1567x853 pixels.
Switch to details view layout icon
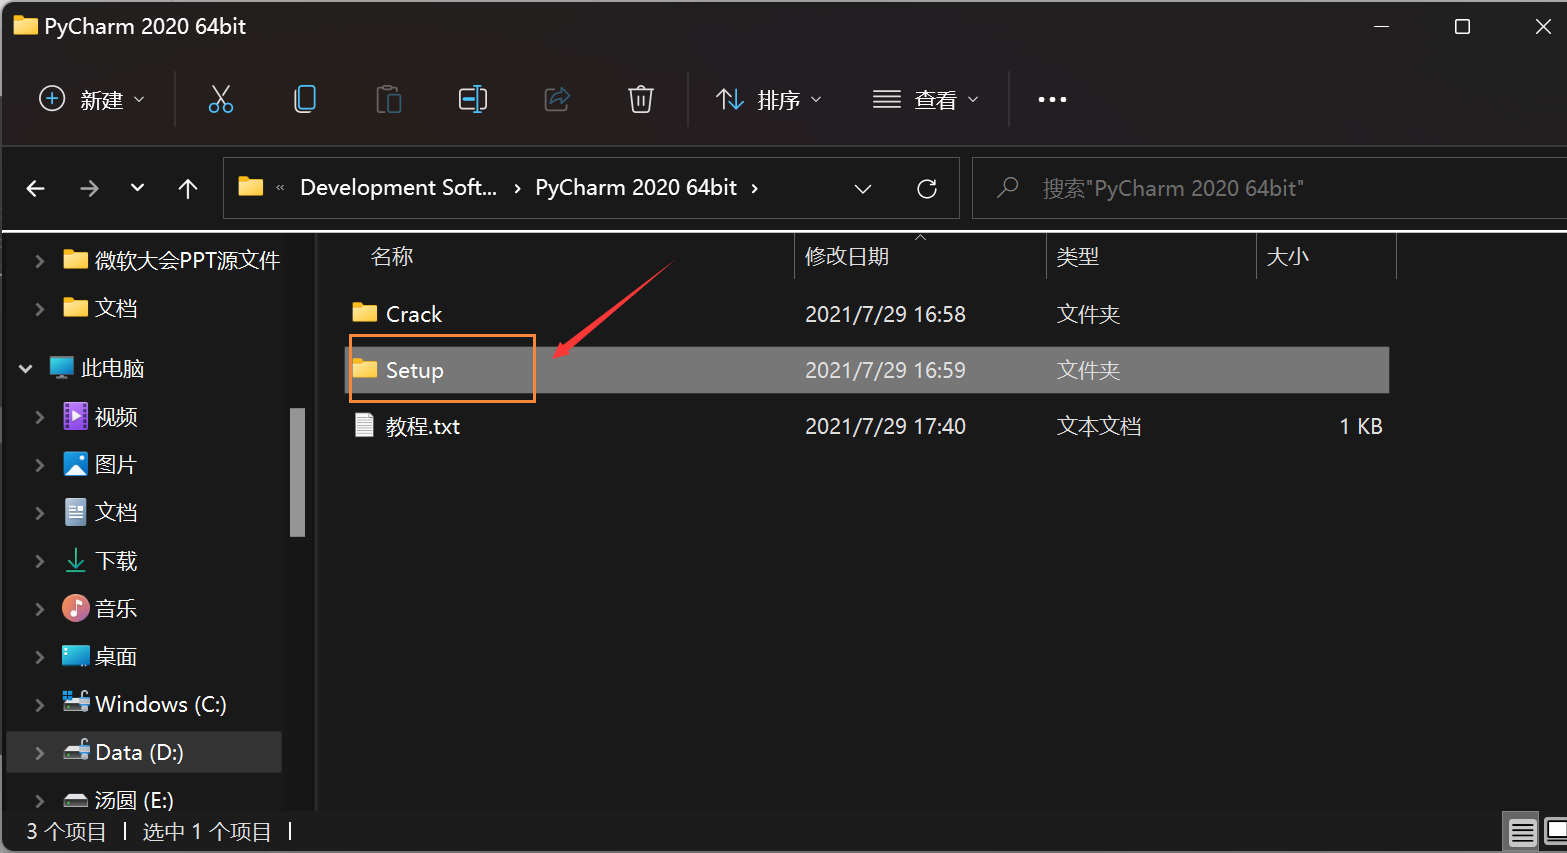point(1522,832)
